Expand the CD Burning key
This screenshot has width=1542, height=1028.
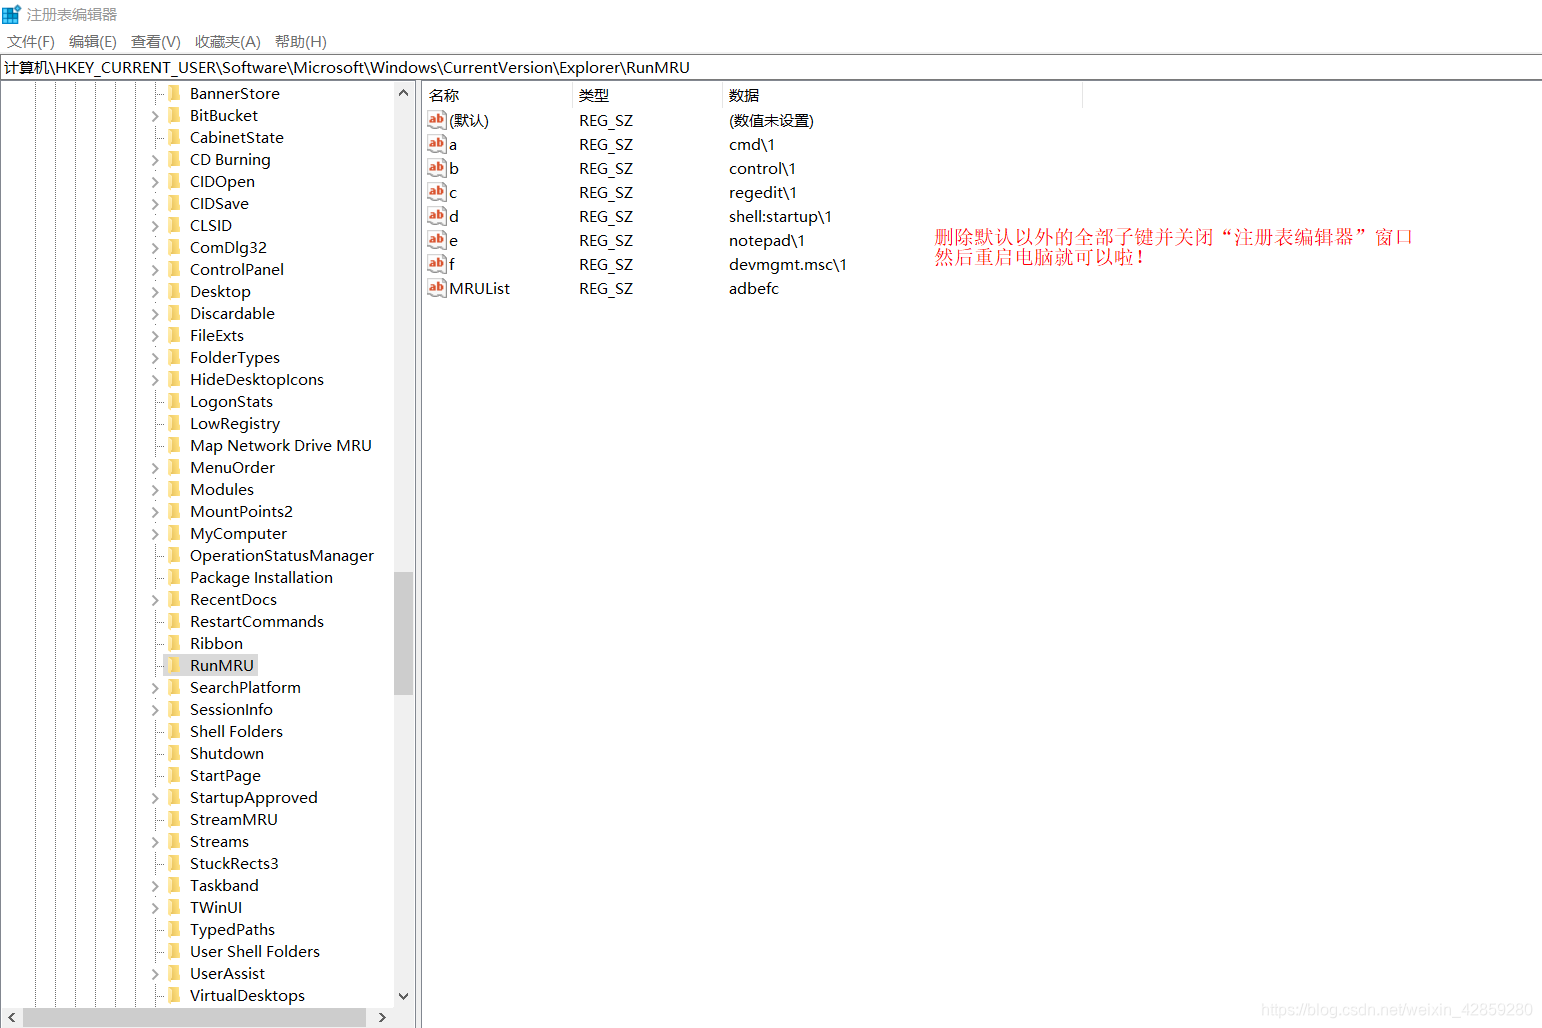155,160
